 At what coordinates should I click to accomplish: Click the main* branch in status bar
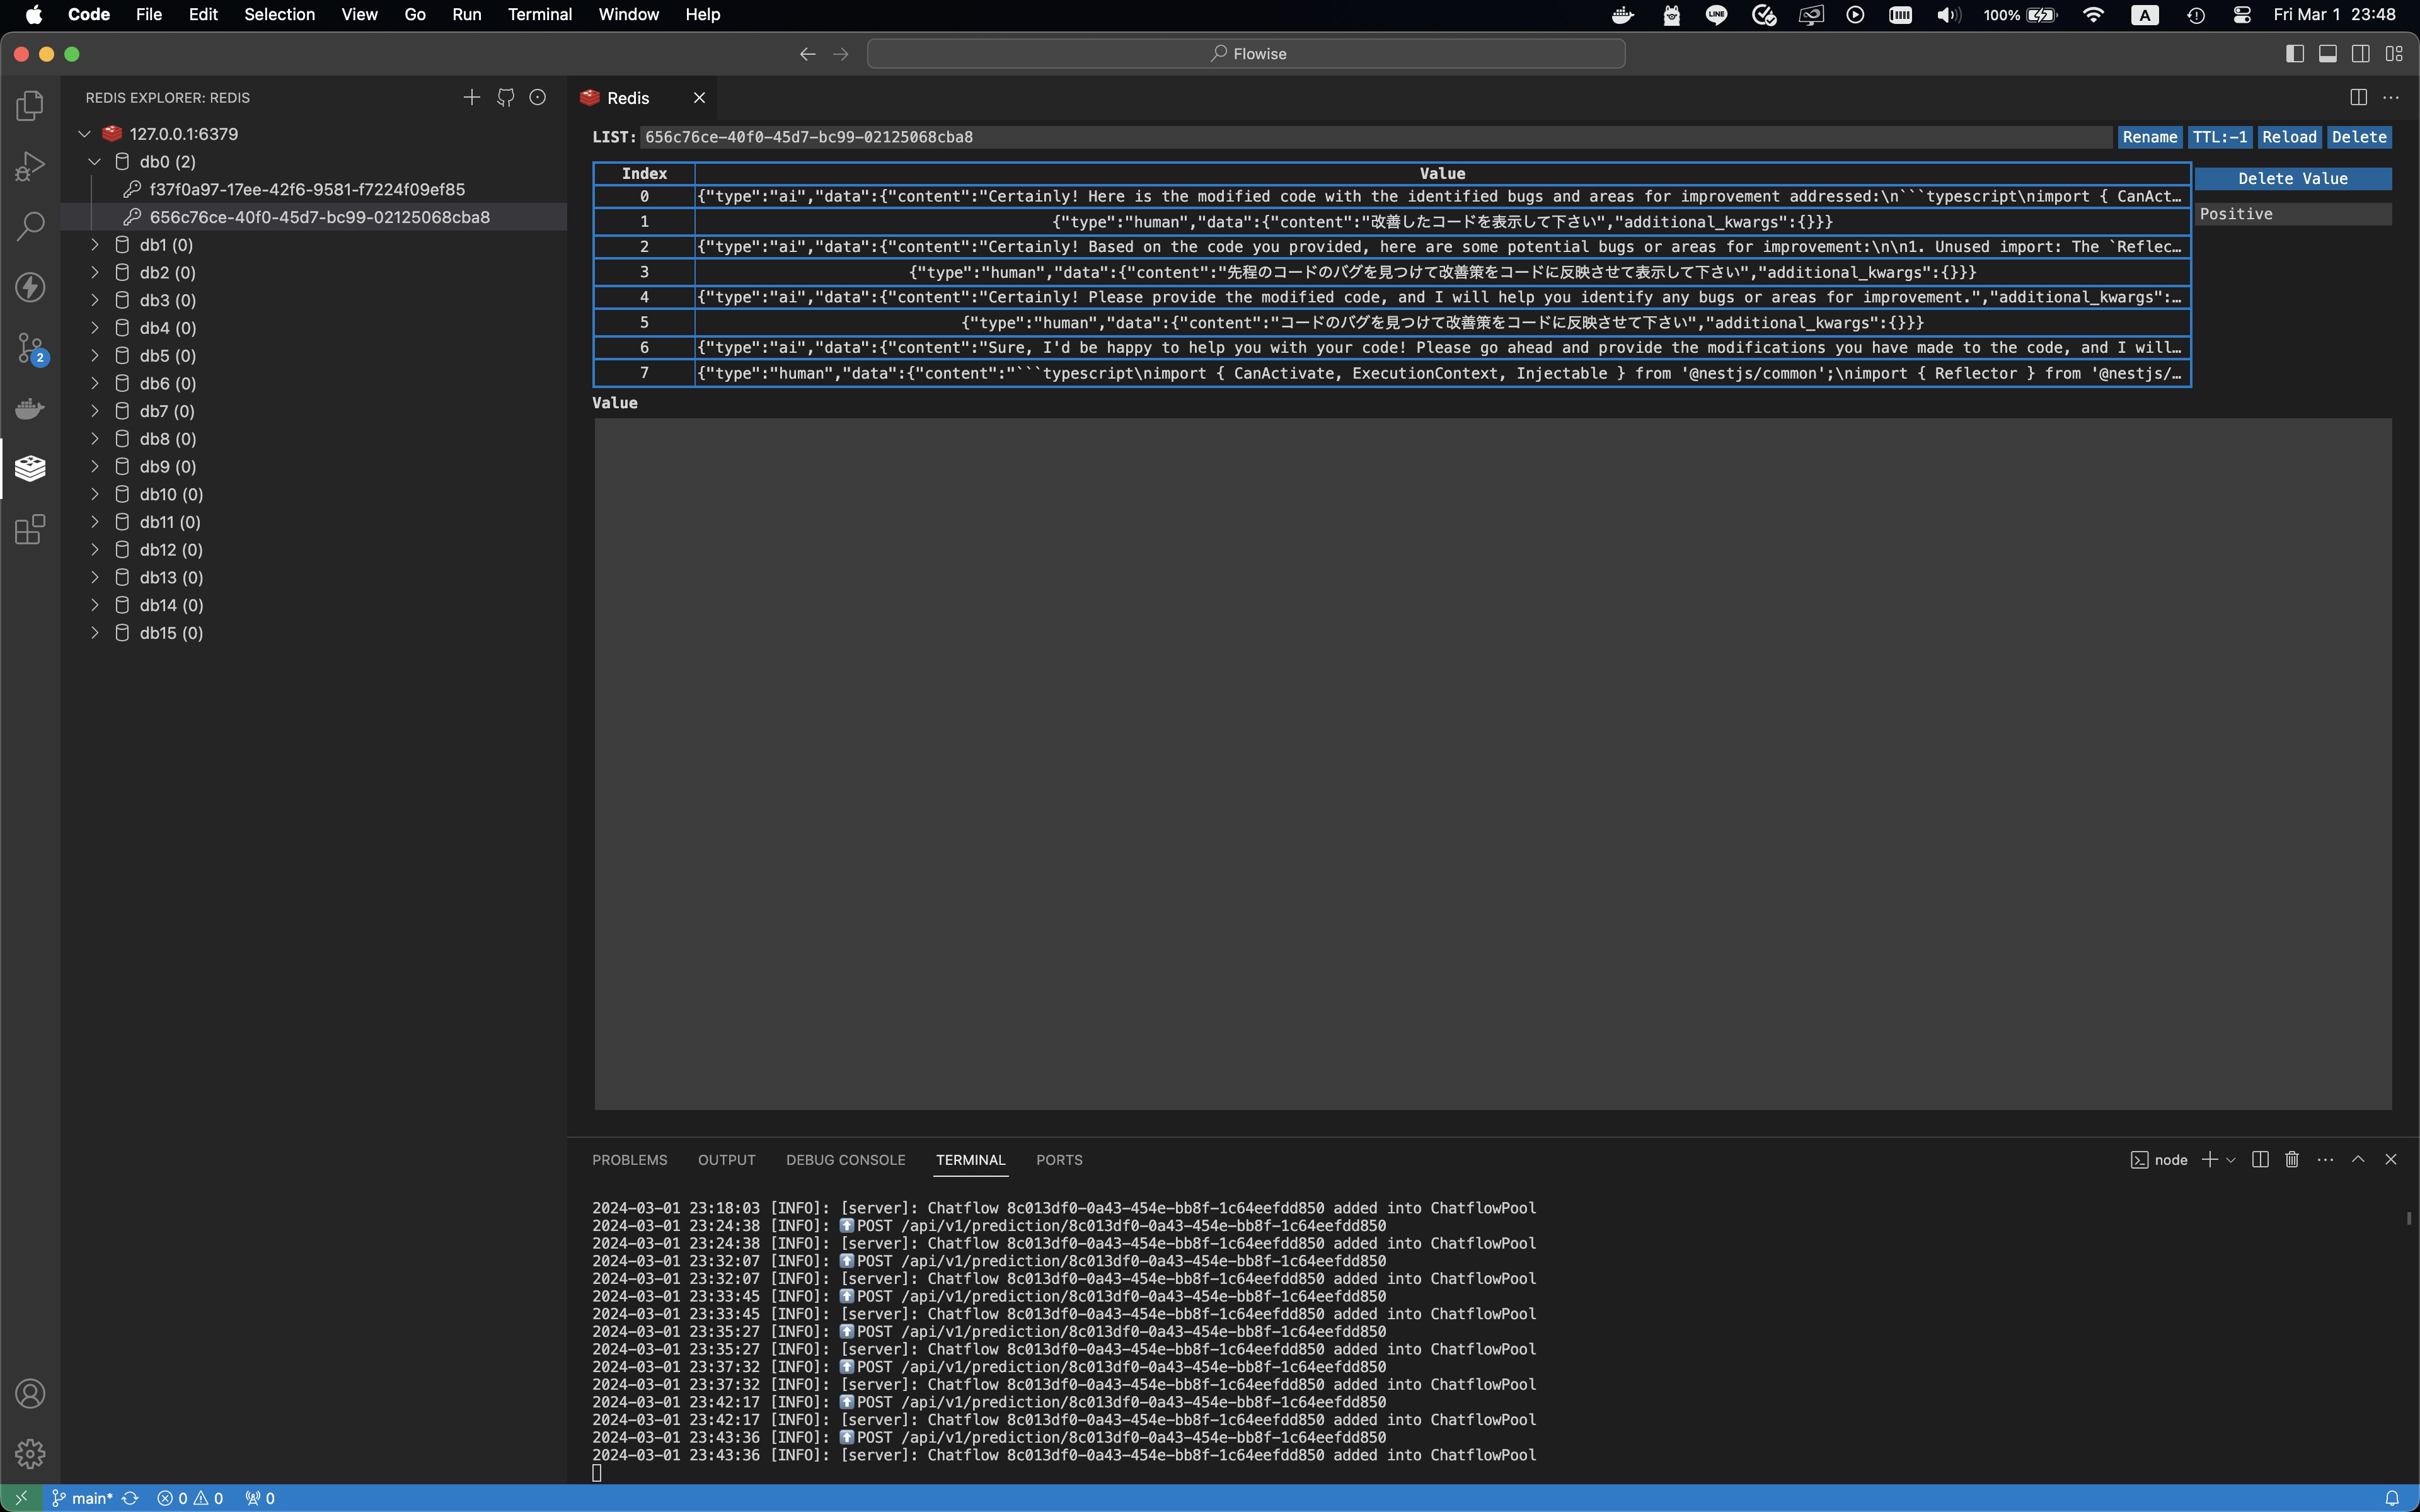tap(82, 1498)
